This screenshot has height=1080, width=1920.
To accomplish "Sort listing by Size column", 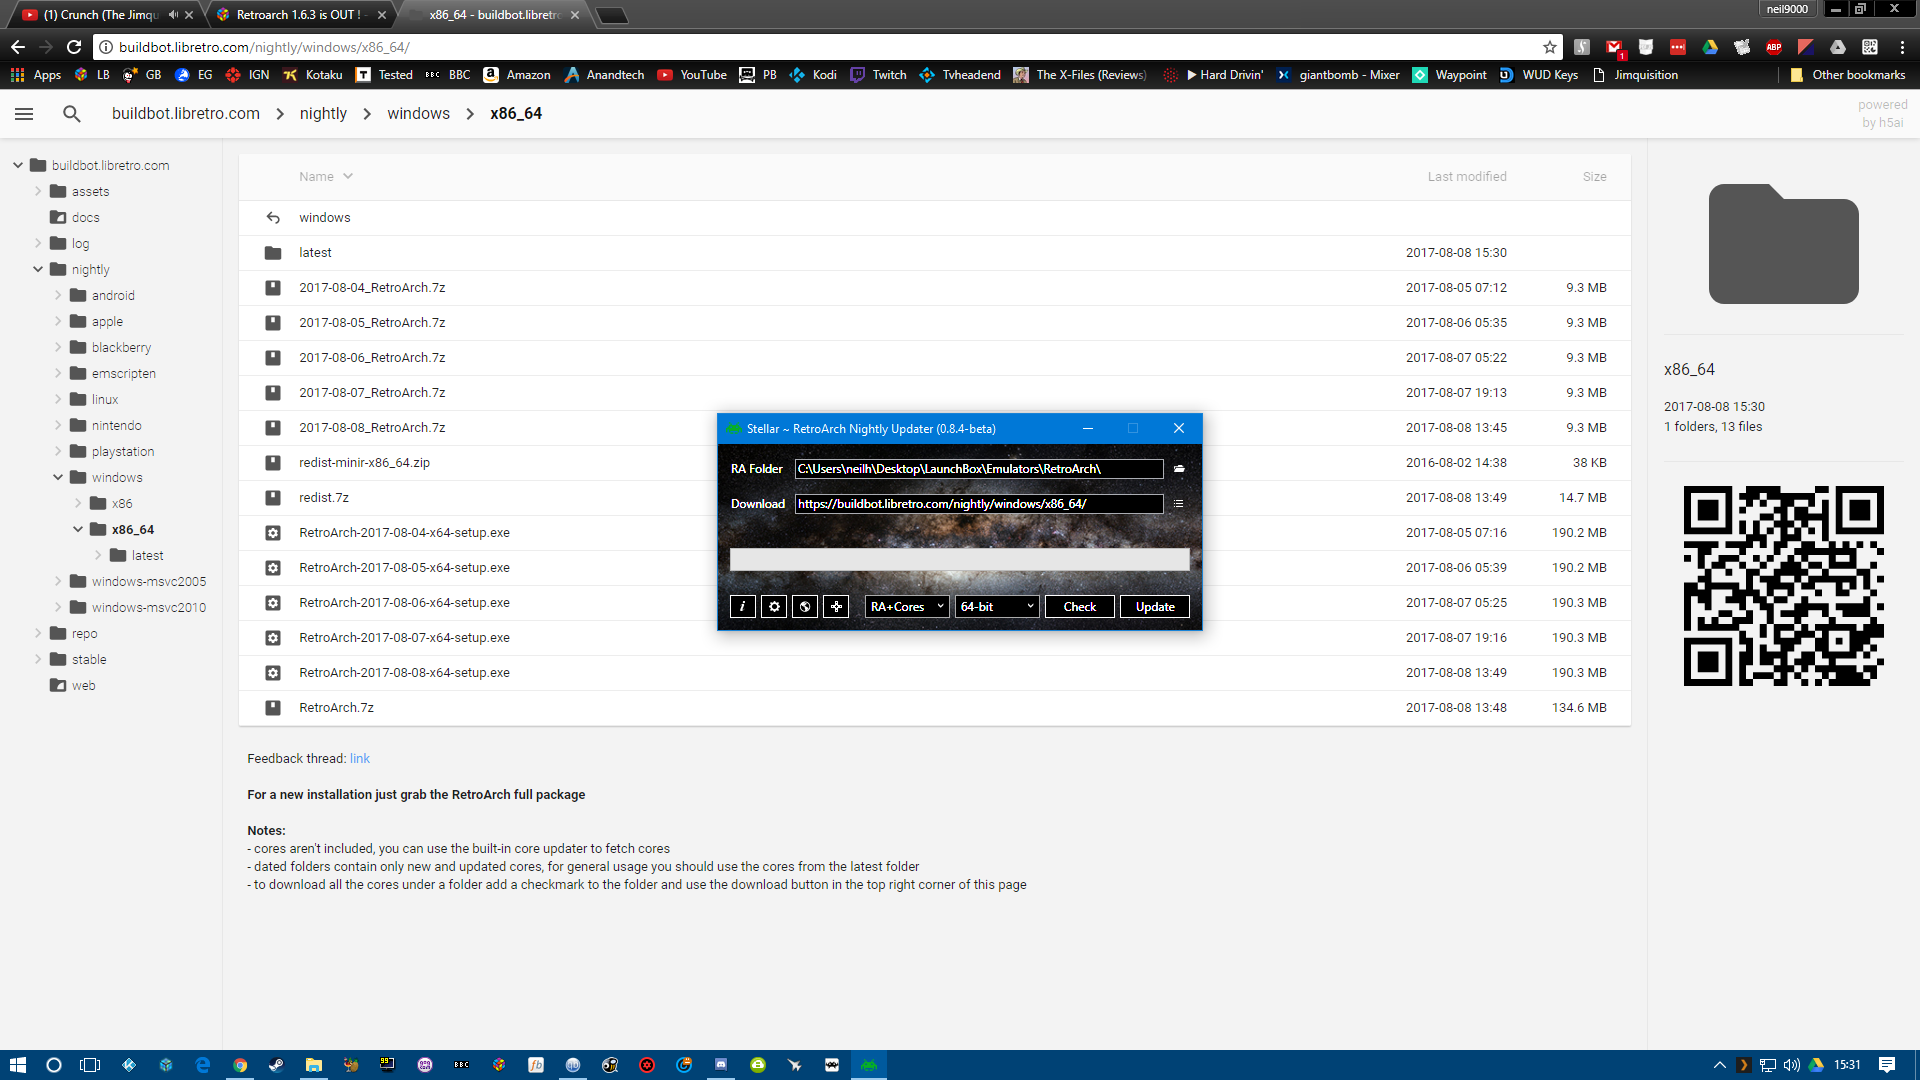I will click(x=1594, y=176).
